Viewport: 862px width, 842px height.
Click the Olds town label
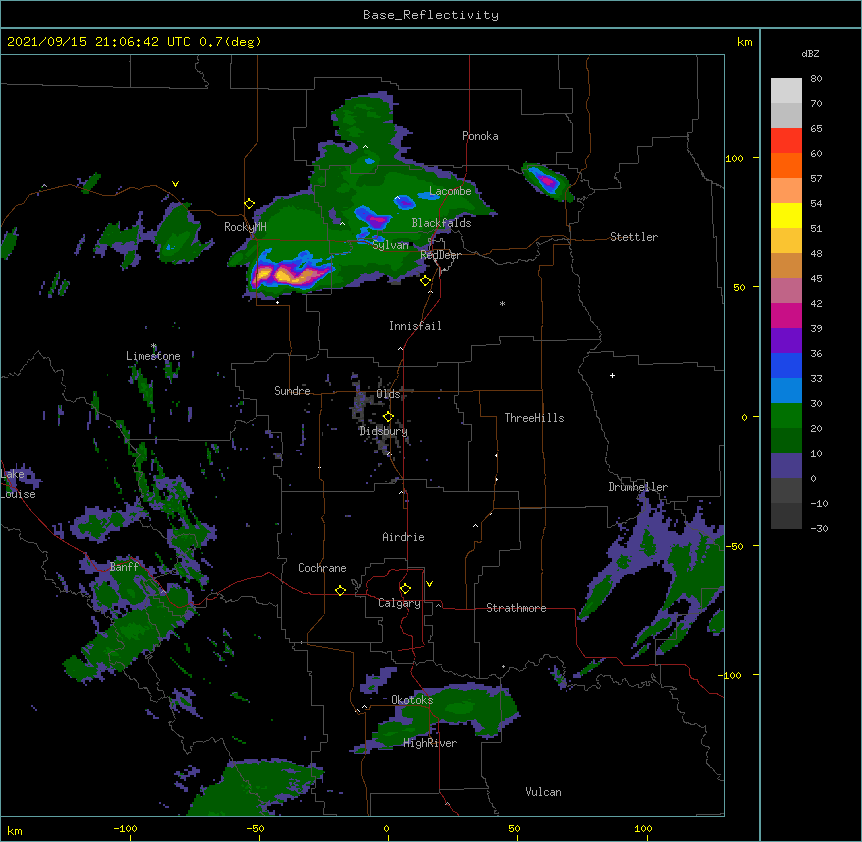[x=388, y=394]
